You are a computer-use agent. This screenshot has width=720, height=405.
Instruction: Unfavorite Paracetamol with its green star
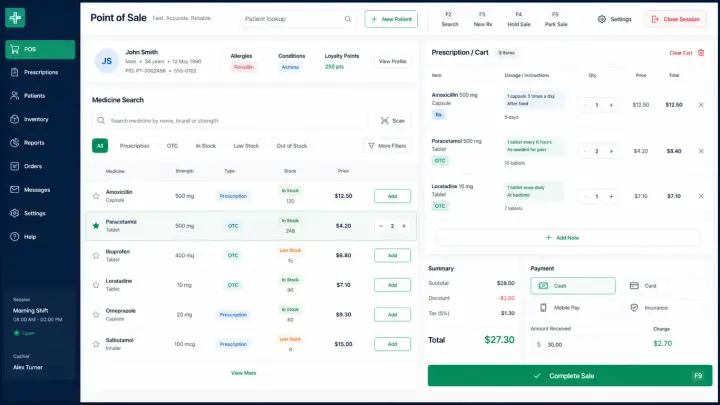(96, 225)
